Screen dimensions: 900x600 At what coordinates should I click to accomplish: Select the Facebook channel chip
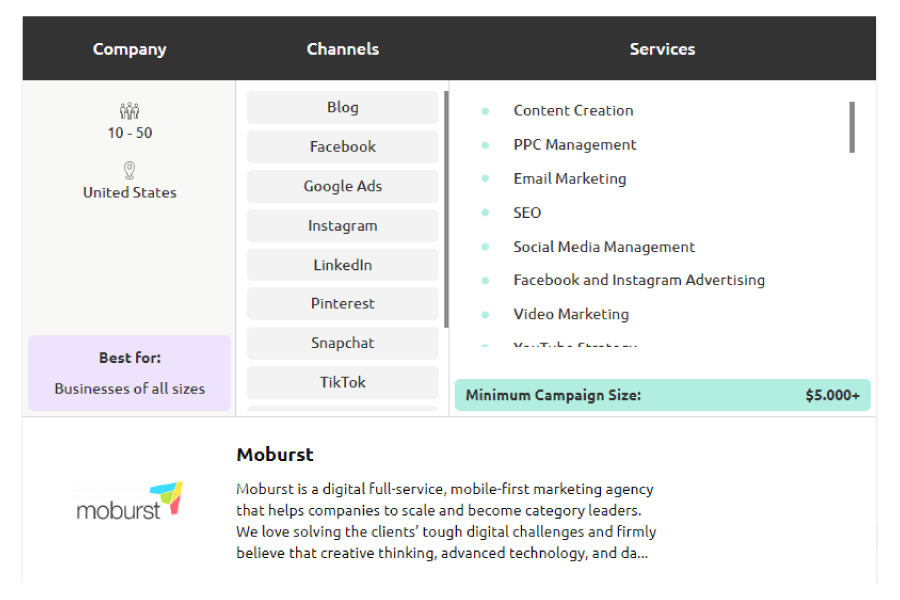(x=343, y=147)
